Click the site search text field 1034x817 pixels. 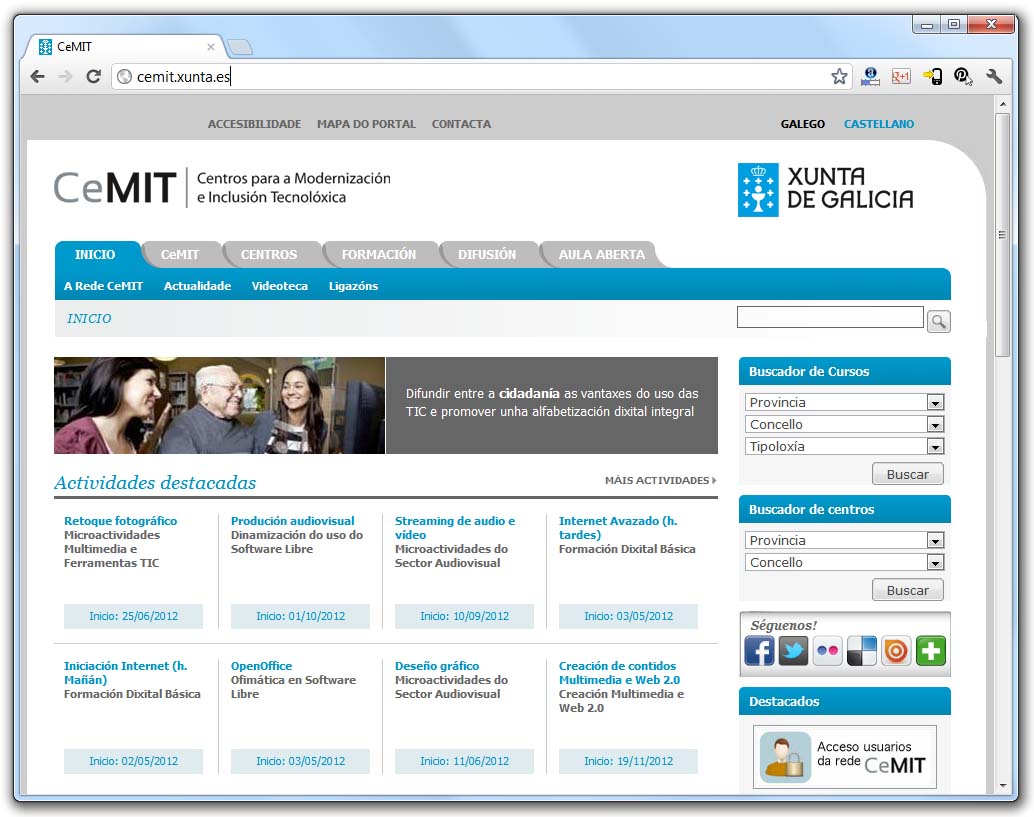(x=830, y=317)
